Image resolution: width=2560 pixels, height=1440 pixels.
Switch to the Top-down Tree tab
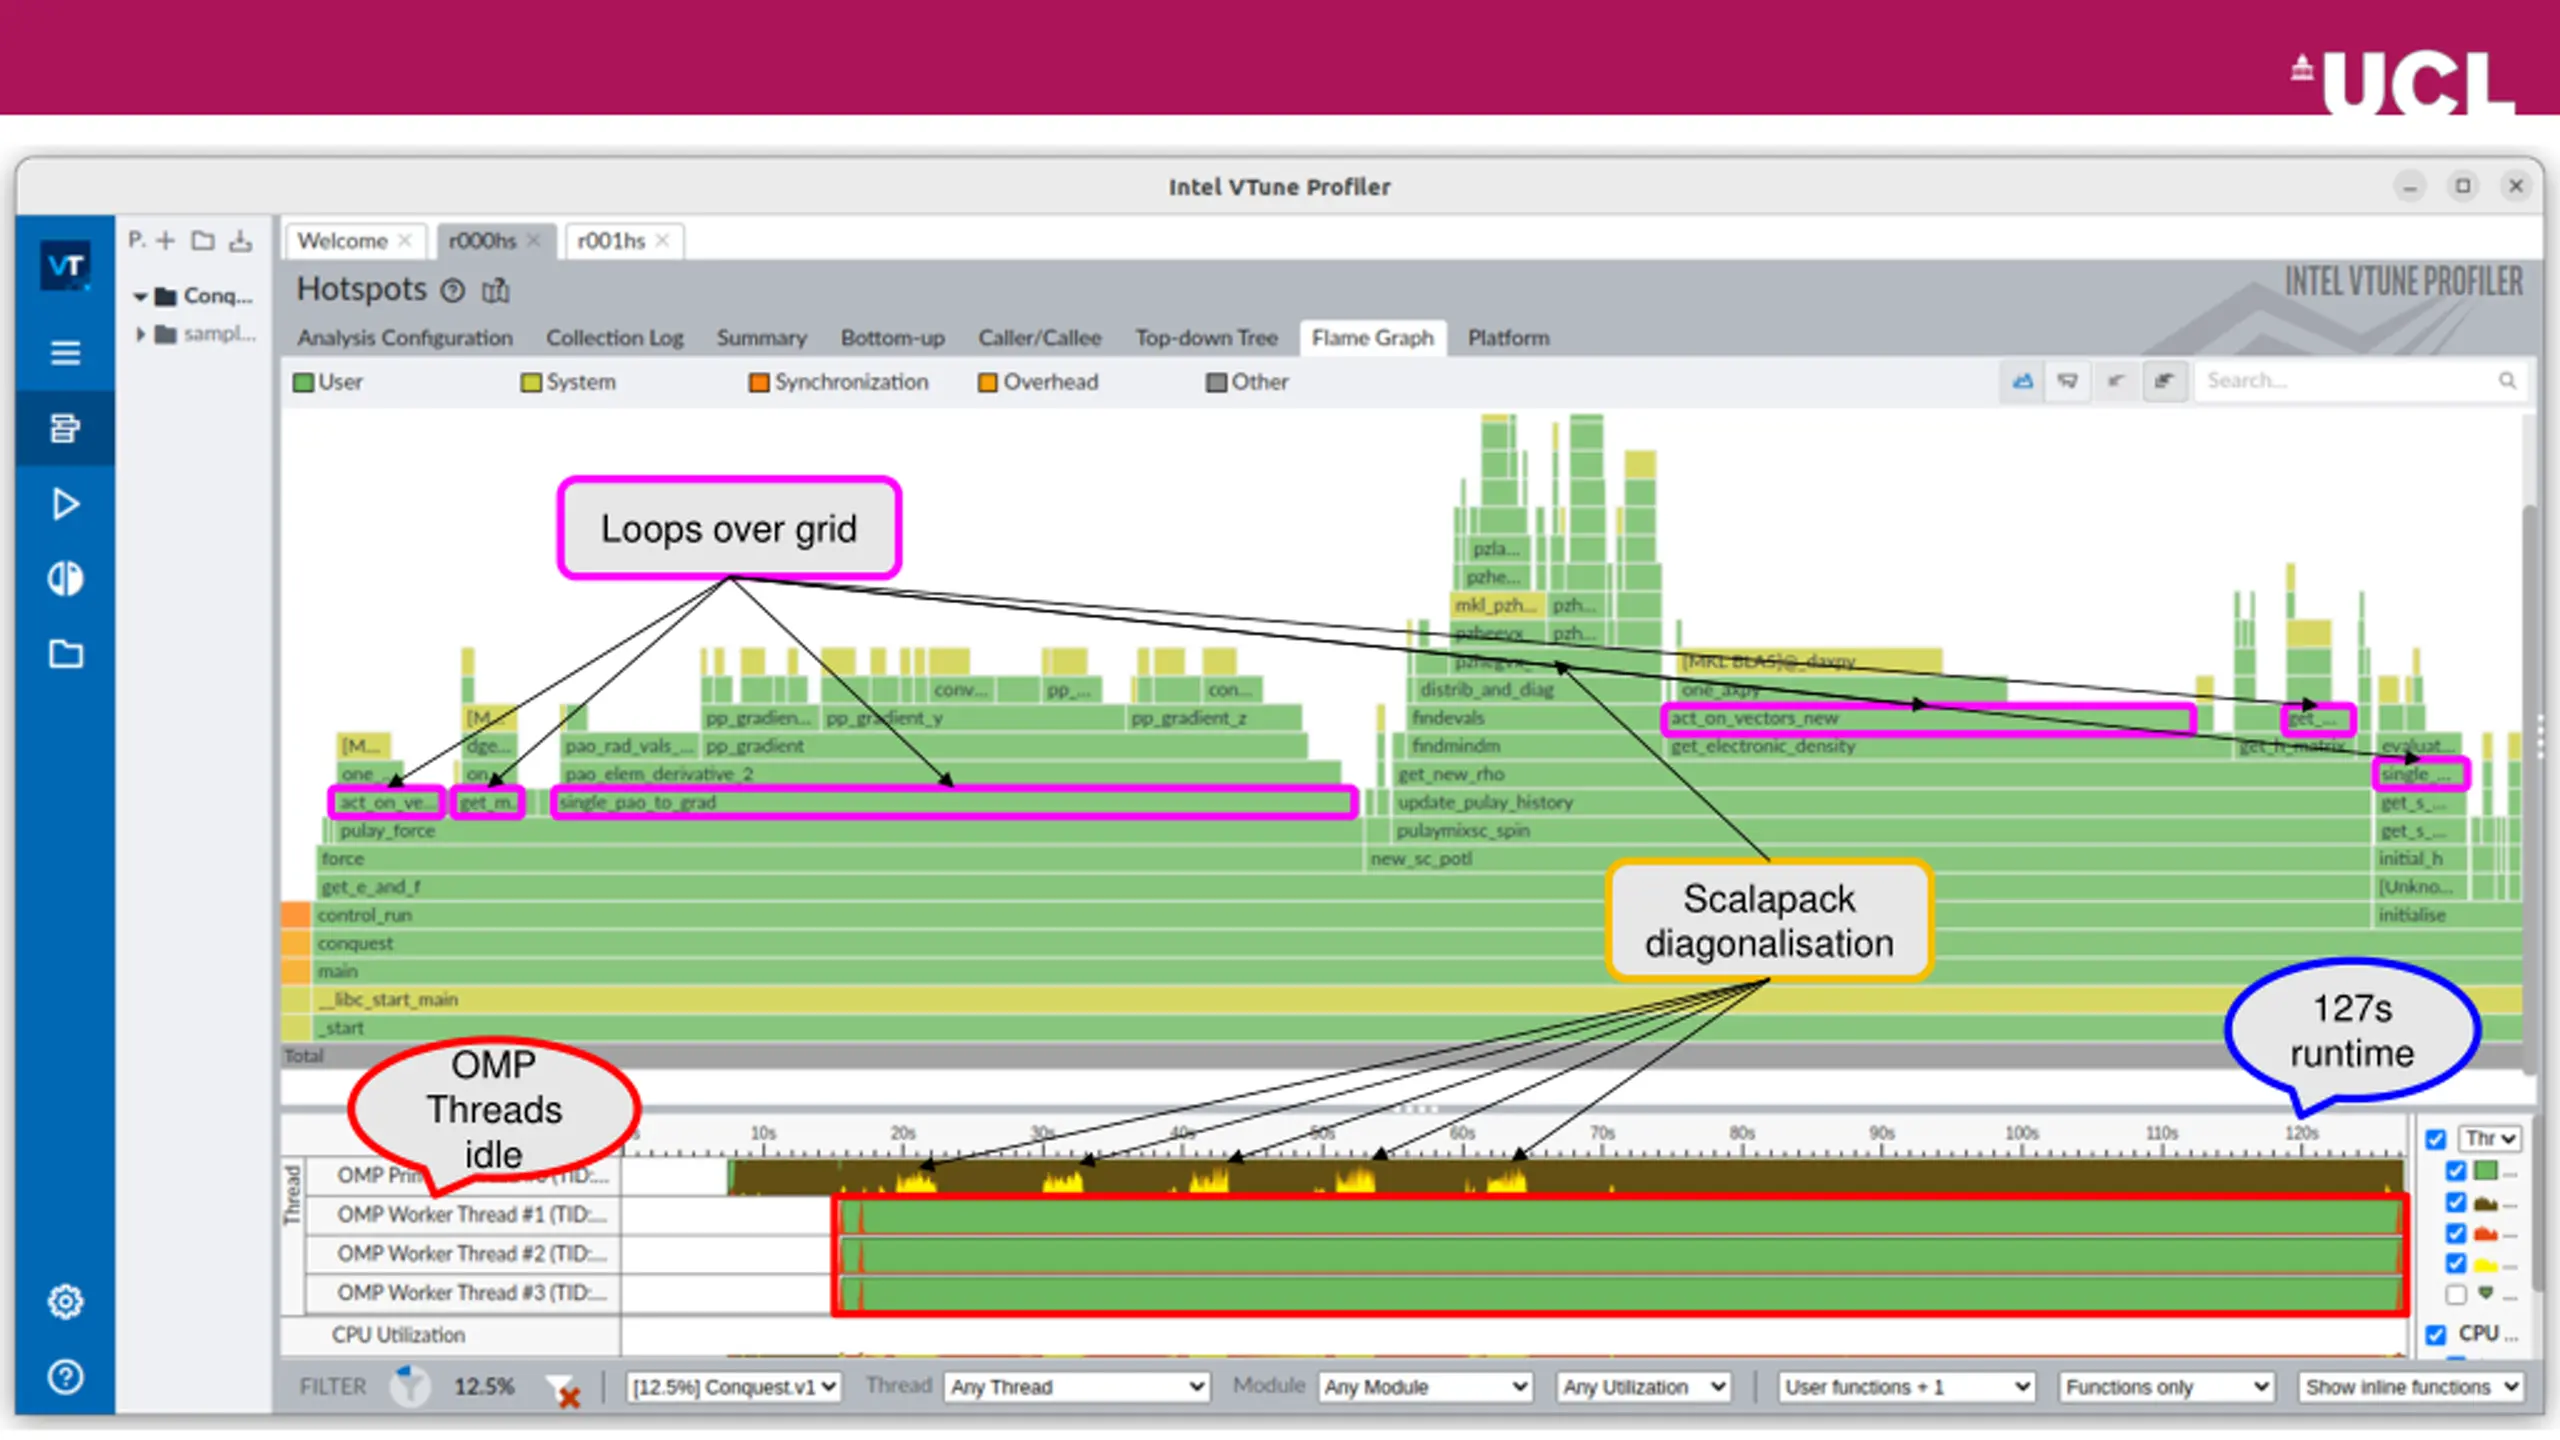pos(1206,338)
